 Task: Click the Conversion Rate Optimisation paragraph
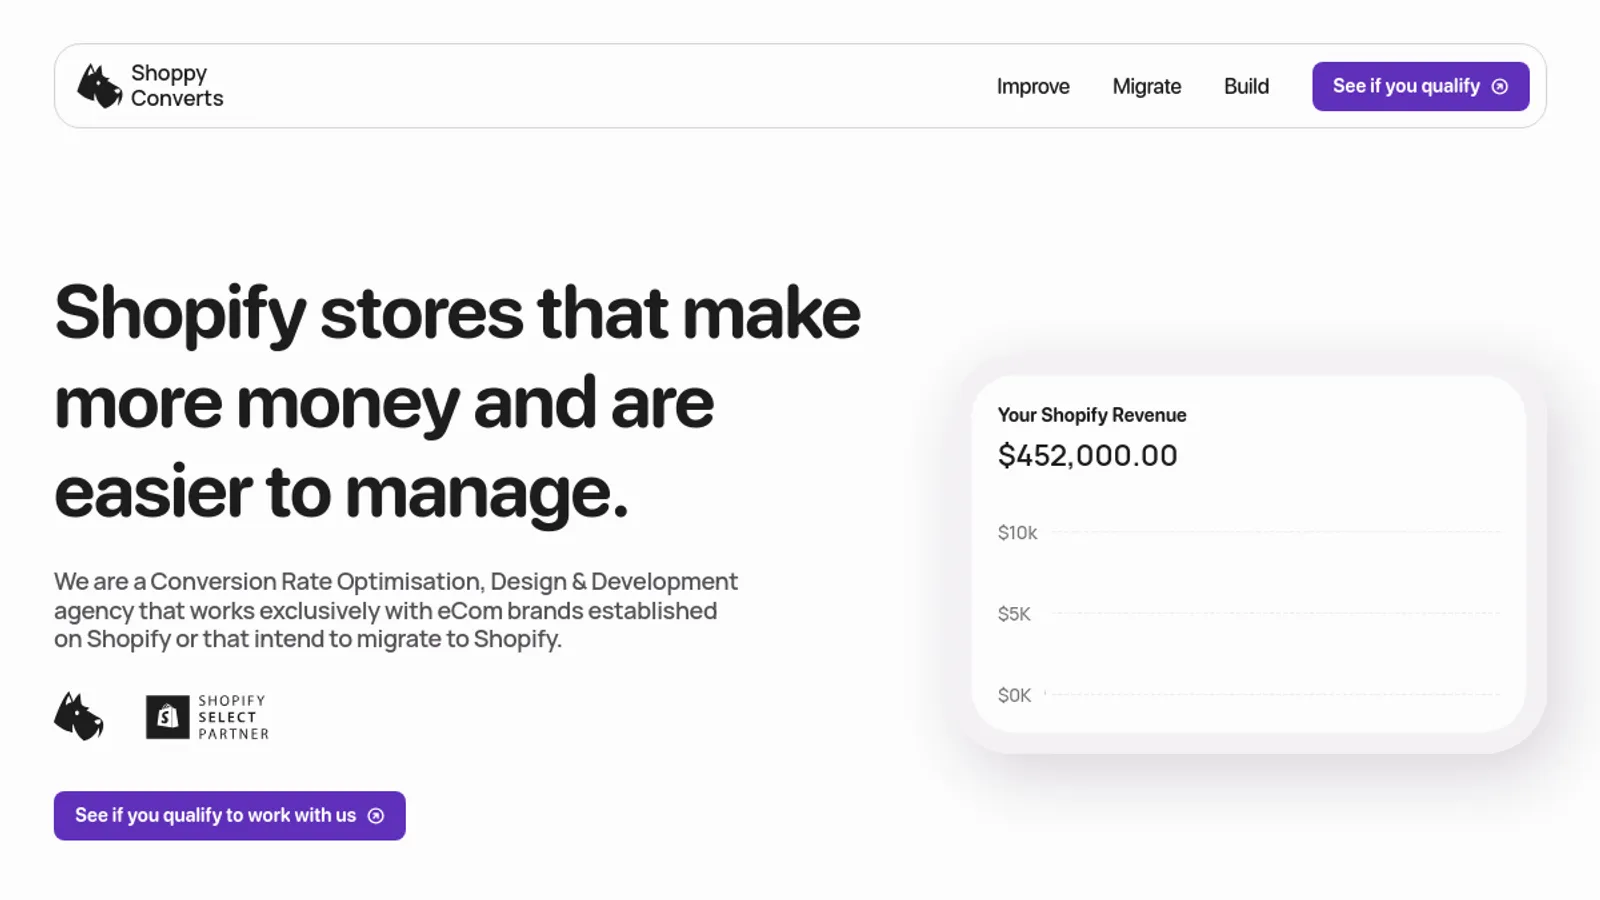point(396,610)
